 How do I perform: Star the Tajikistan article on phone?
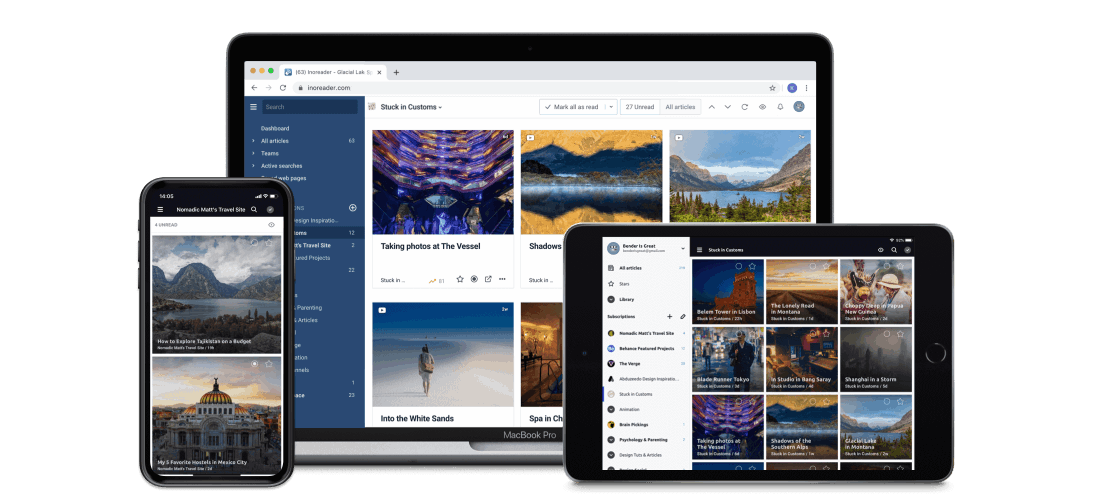click(x=269, y=243)
